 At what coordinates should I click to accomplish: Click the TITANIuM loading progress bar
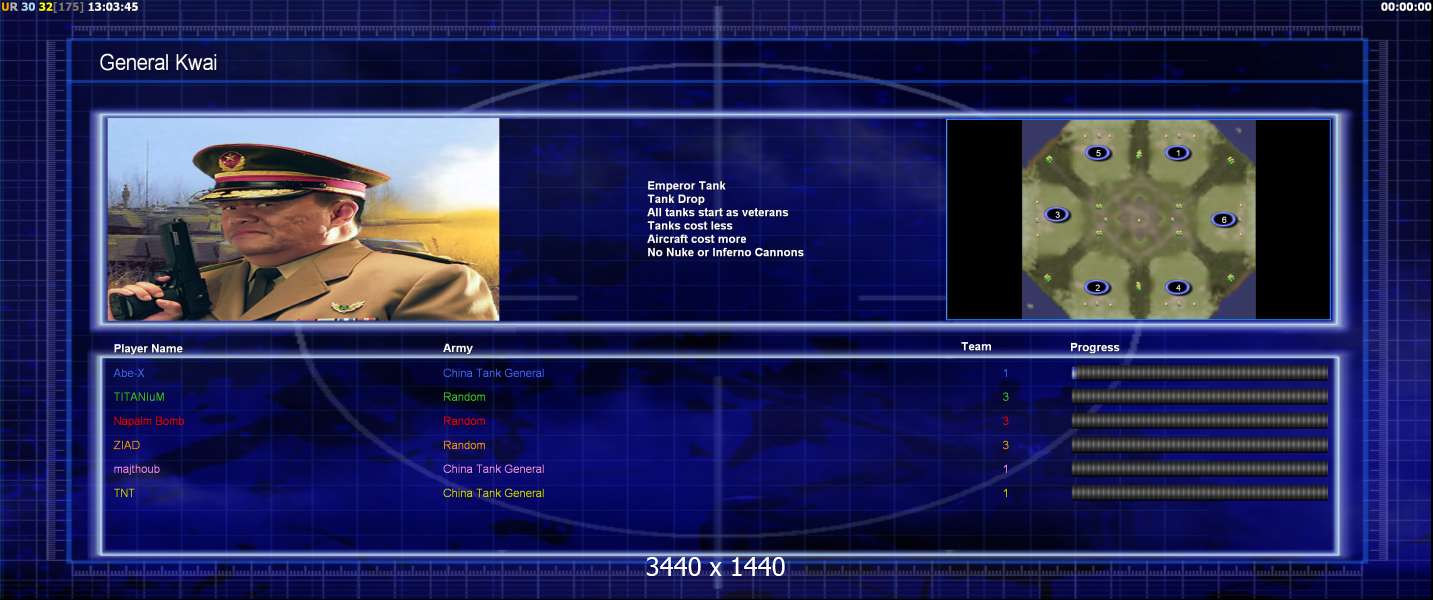[x=1200, y=397]
